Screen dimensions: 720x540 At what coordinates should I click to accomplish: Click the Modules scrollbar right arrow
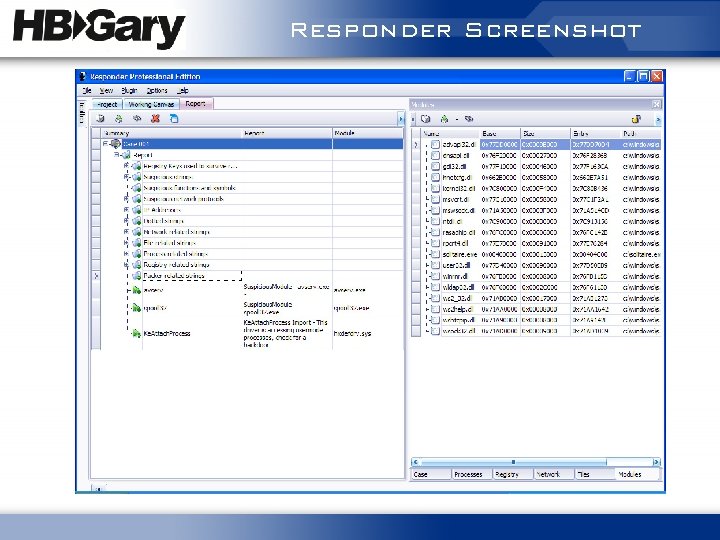[657, 462]
